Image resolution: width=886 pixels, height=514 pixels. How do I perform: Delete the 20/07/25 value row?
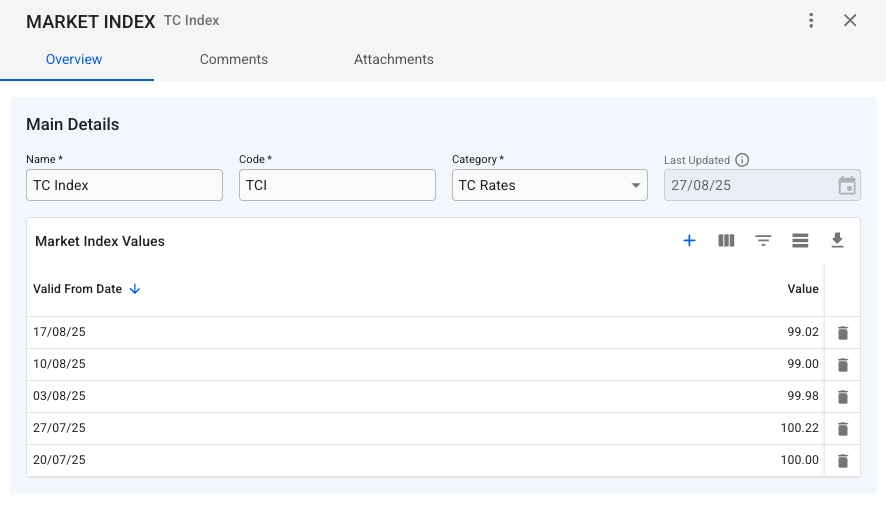(842, 461)
